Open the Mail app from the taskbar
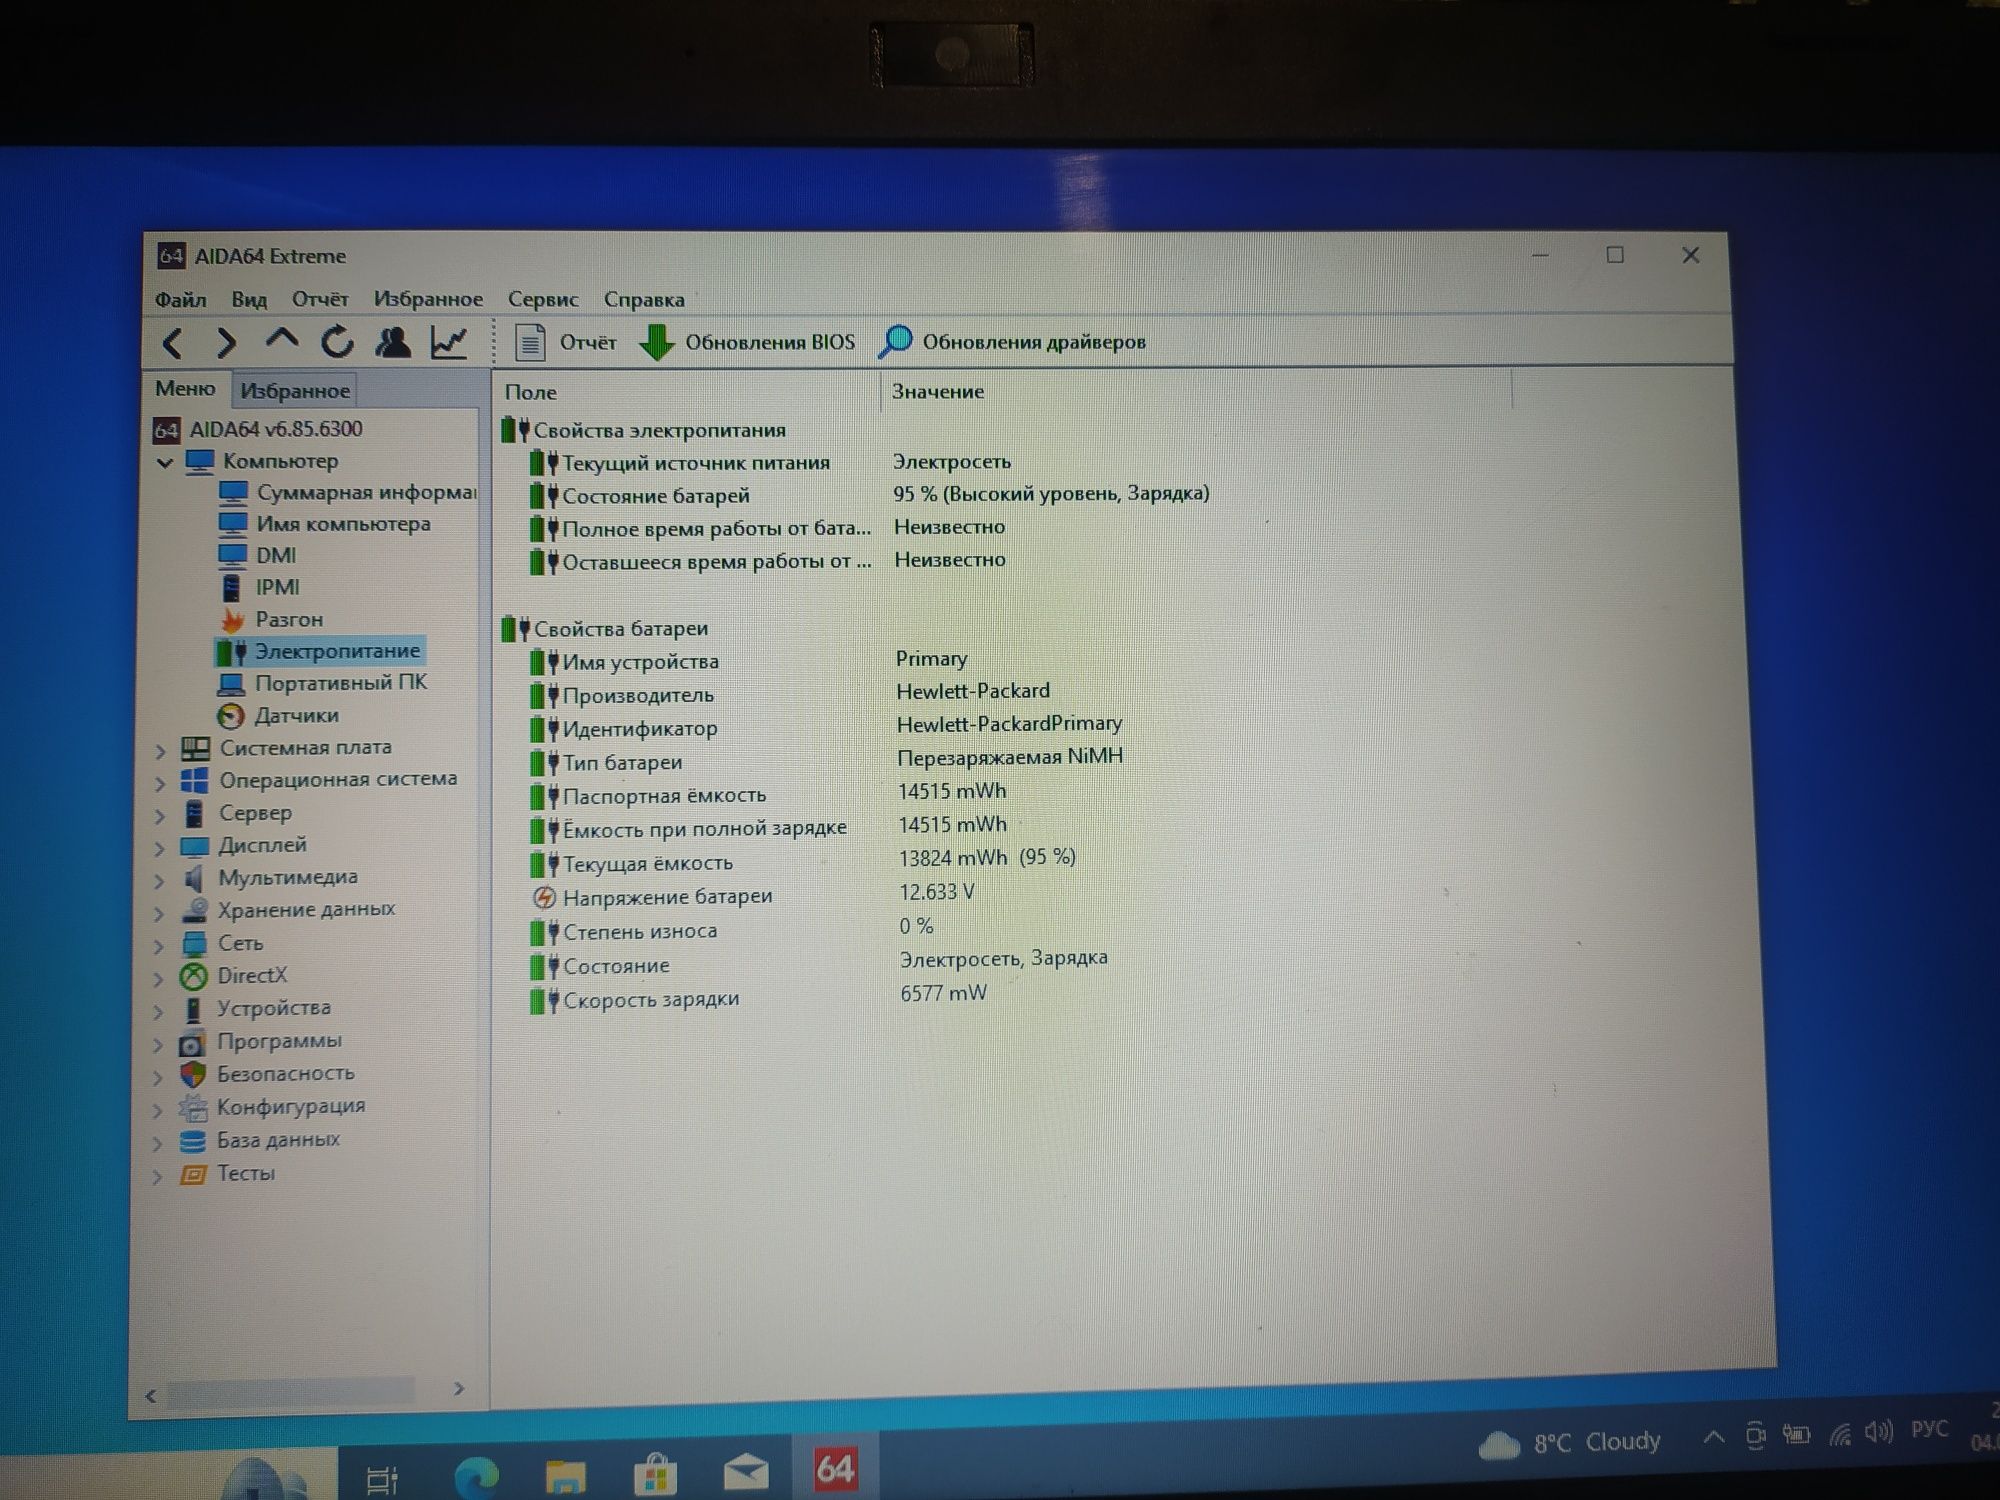Image resolution: width=2000 pixels, height=1500 pixels. pyautogui.click(x=746, y=1472)
